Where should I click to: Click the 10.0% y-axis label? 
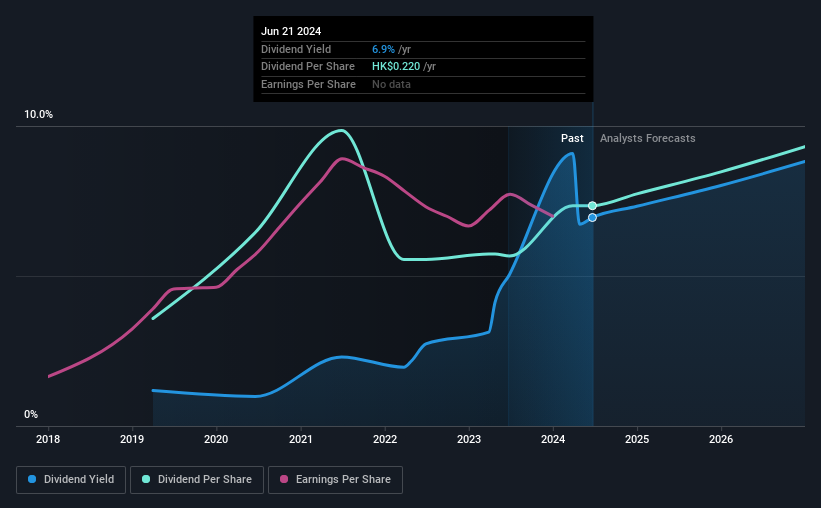pos(38,115)
